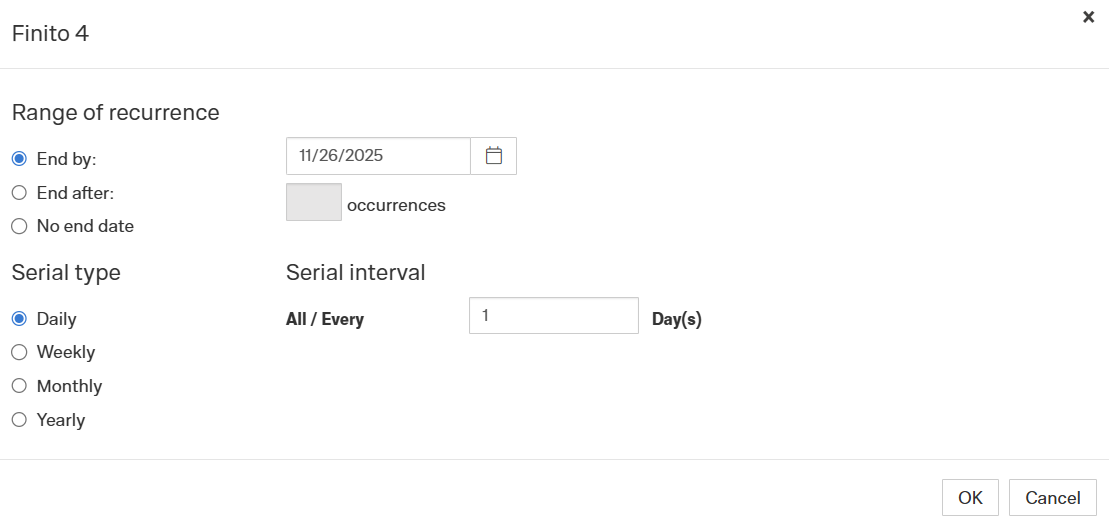1109x525 pixels.
Task: Focus the serial interval days field
Action: [553, 315]
